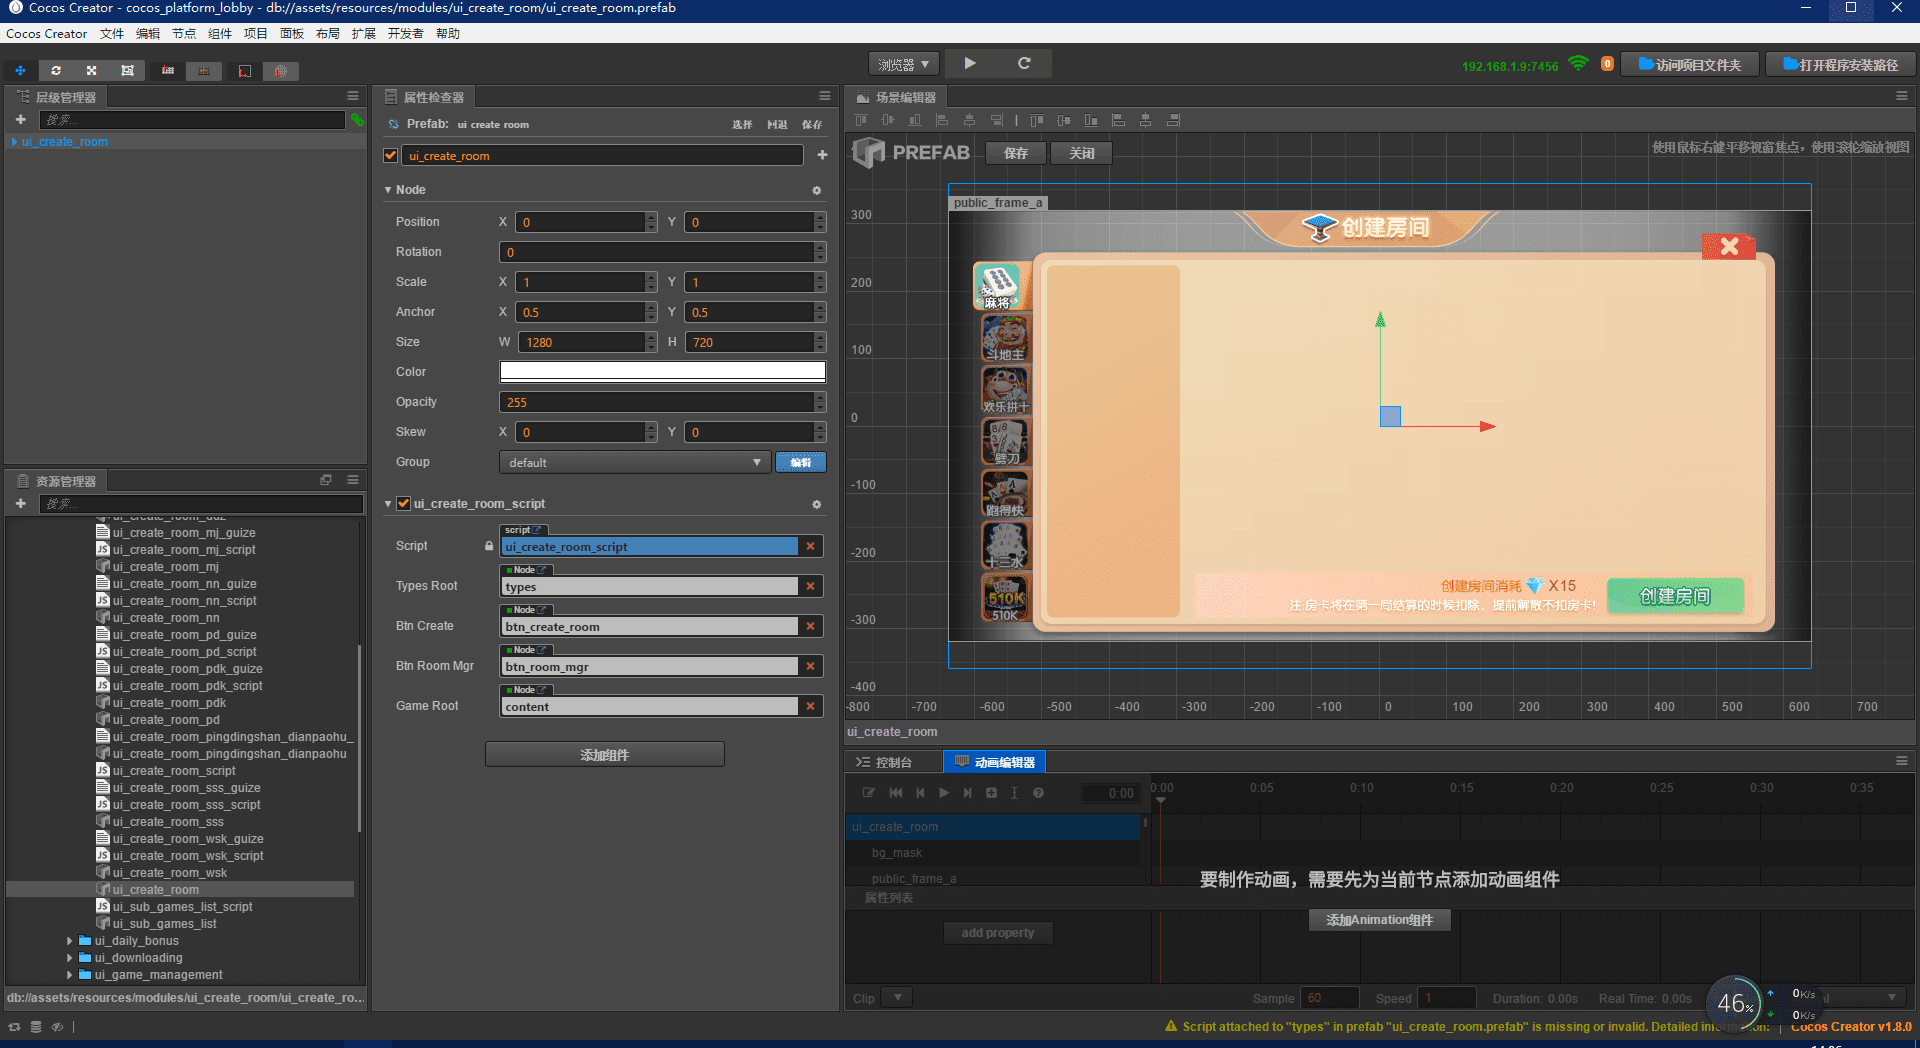This screenshot has height=1048, width=1920.
Task: Play the animation in timeline
Action: (x=943, y=793)
